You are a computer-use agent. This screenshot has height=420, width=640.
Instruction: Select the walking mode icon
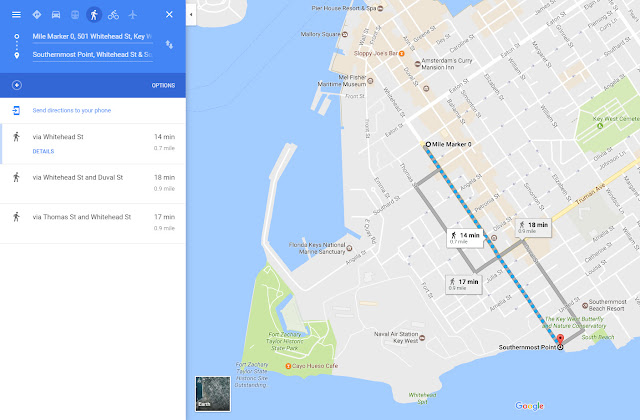click(x=94, y=15)
